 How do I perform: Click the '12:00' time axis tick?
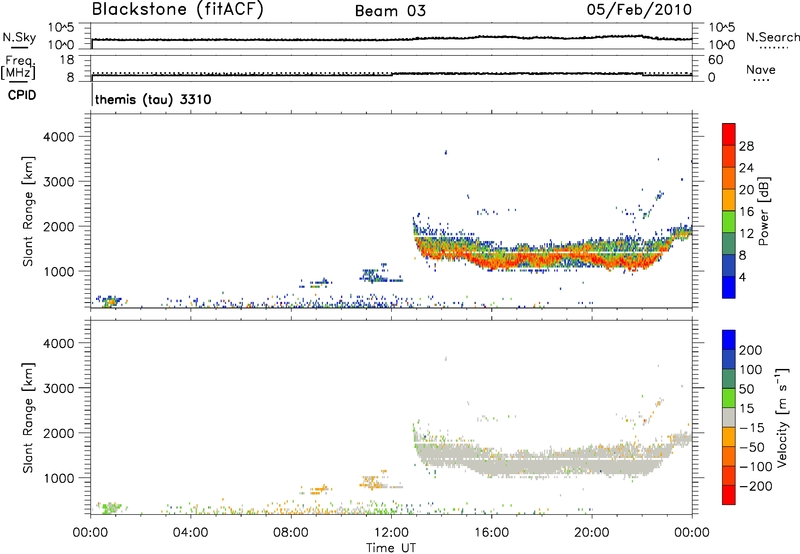pos(391,533)
